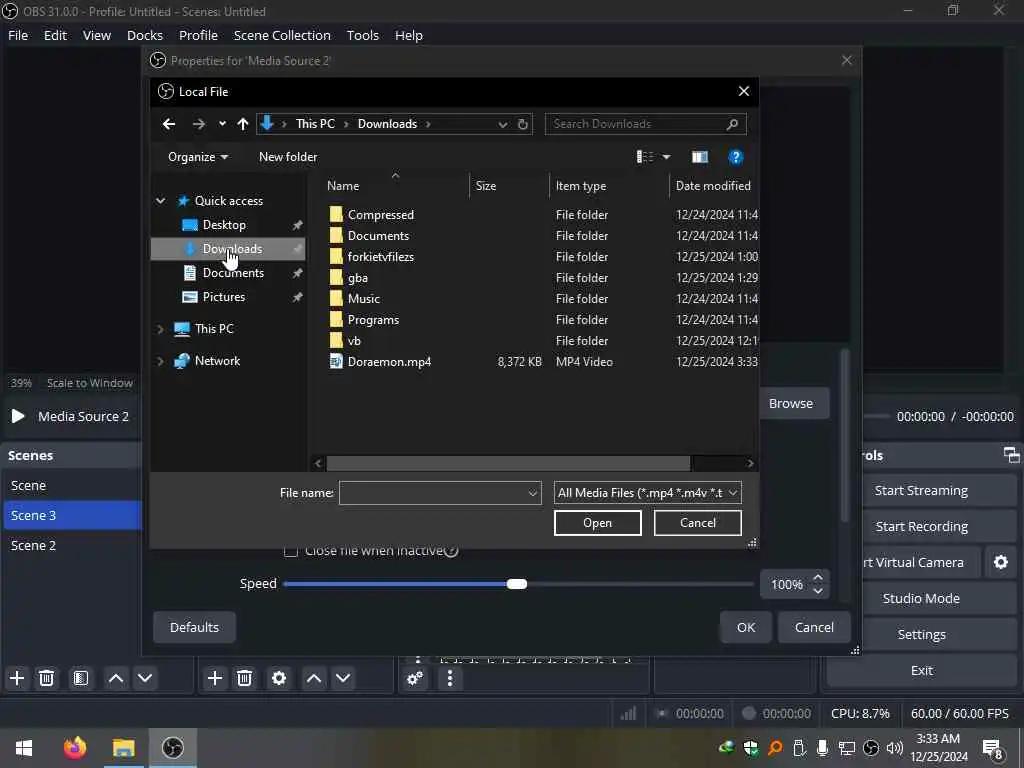Remove the selected source
The height and width of the screenshot is (768, 1024).
click(x=244, y=678)
